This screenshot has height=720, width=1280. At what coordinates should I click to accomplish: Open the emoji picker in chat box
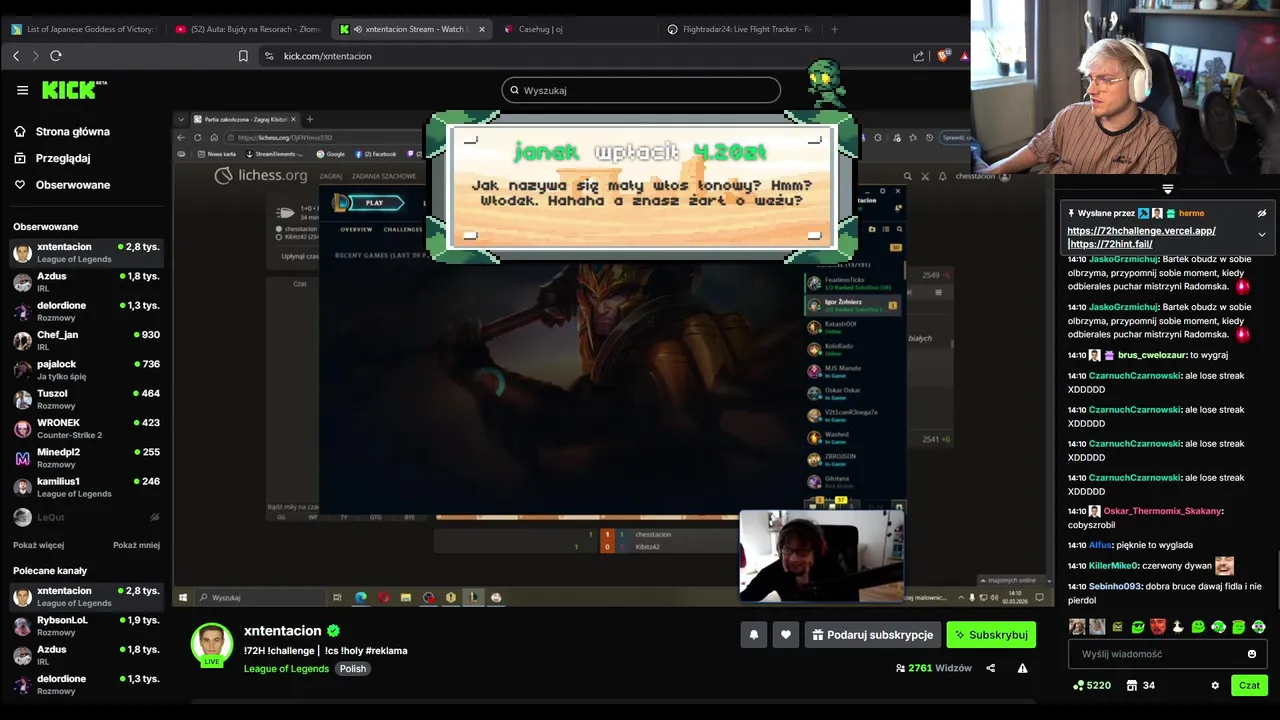1252,654
